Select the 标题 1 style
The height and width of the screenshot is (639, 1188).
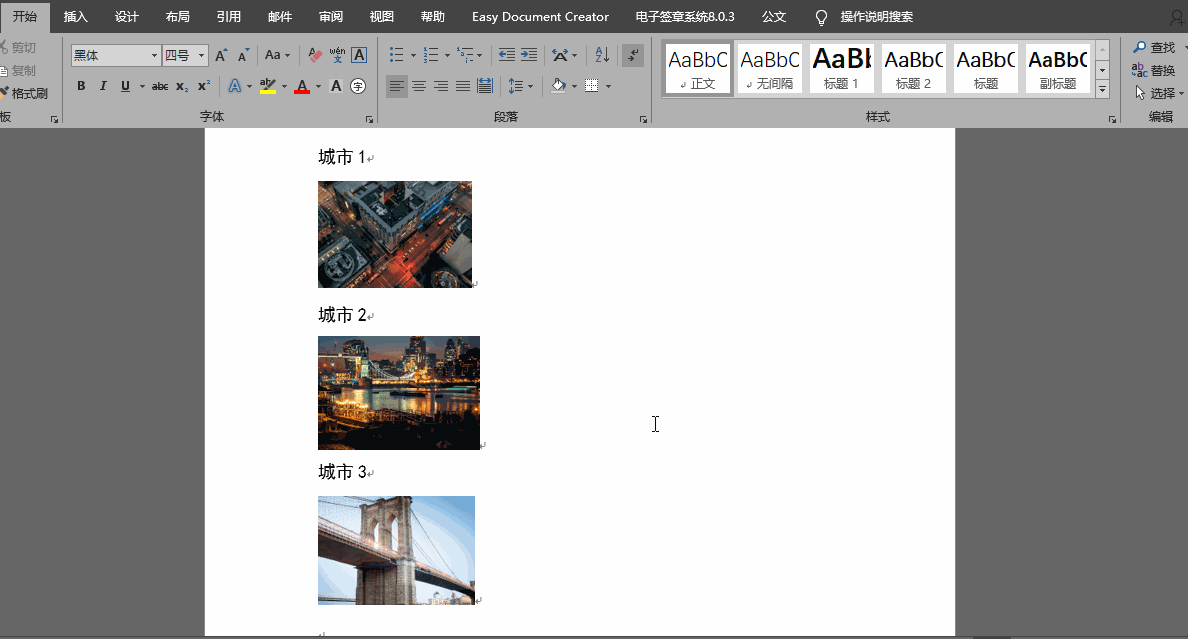pos(841,68)
